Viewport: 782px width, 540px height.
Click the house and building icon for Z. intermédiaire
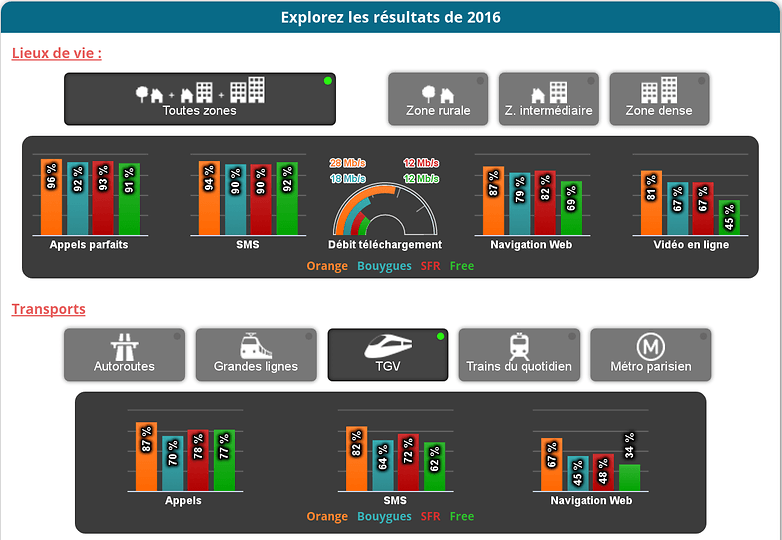pyautogui.click(x=549, y=92)
